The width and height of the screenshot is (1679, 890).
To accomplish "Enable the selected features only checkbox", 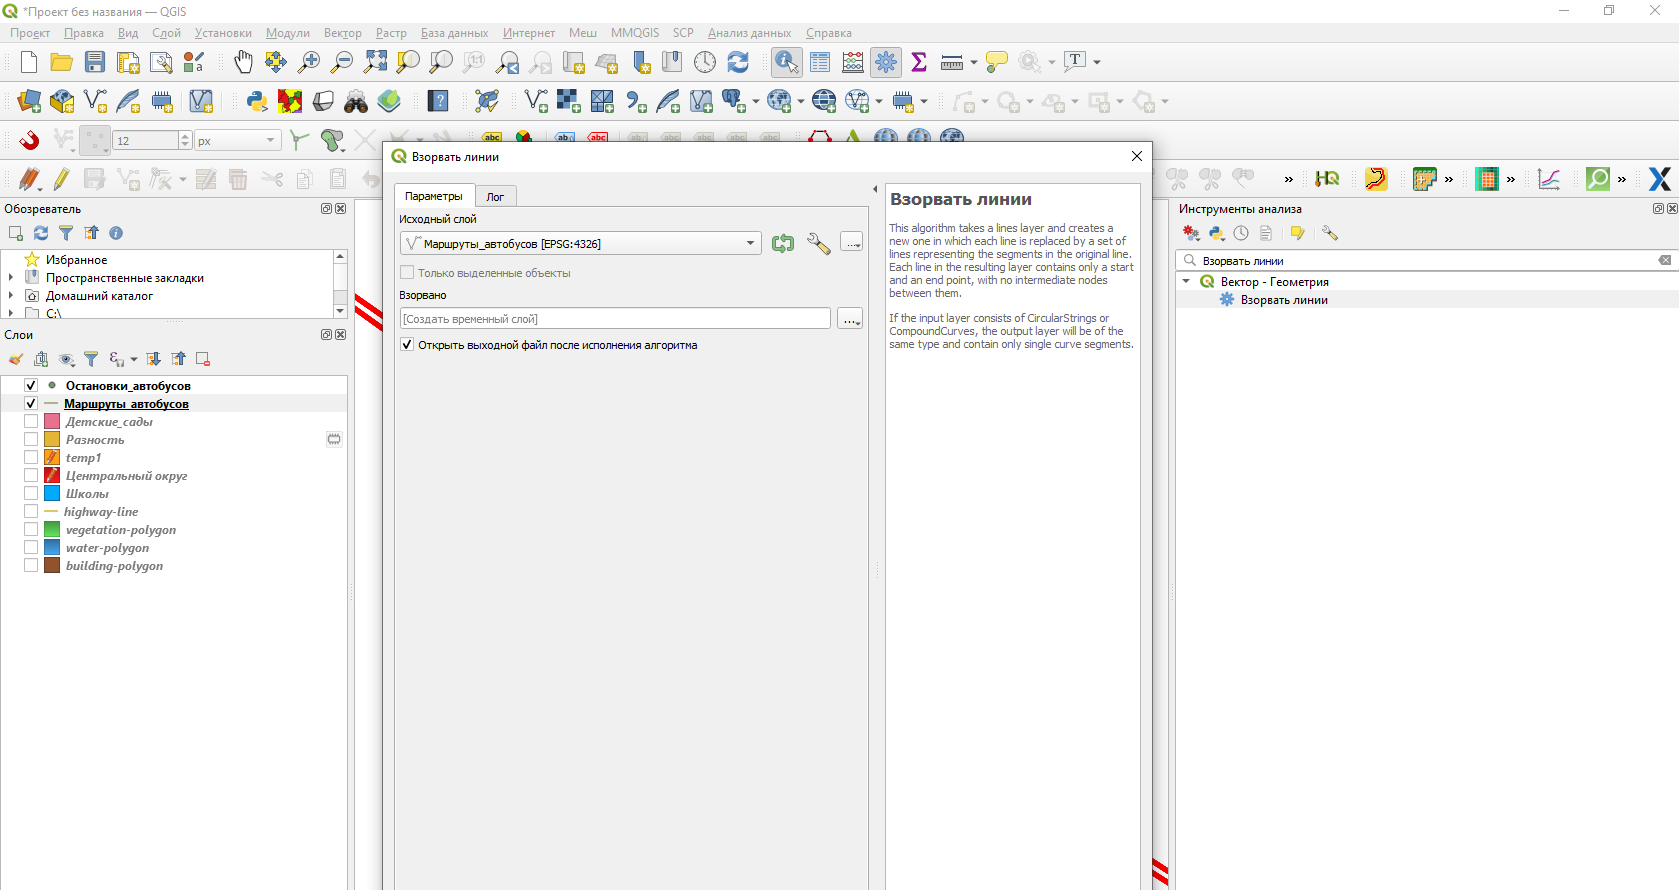I will (407, 273).
